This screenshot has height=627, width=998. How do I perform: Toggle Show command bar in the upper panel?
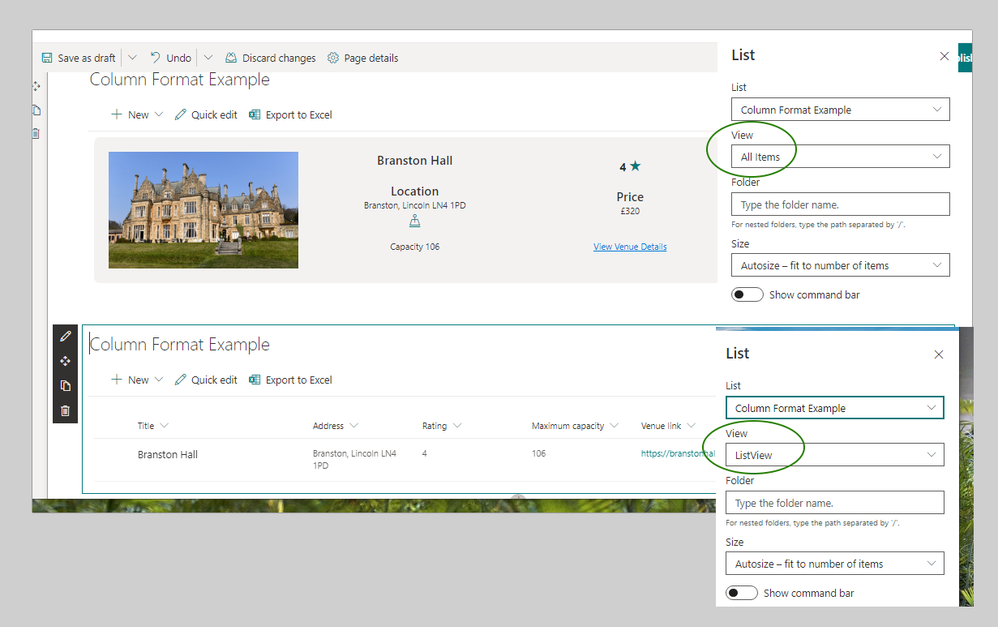click(x=747, y=295)
